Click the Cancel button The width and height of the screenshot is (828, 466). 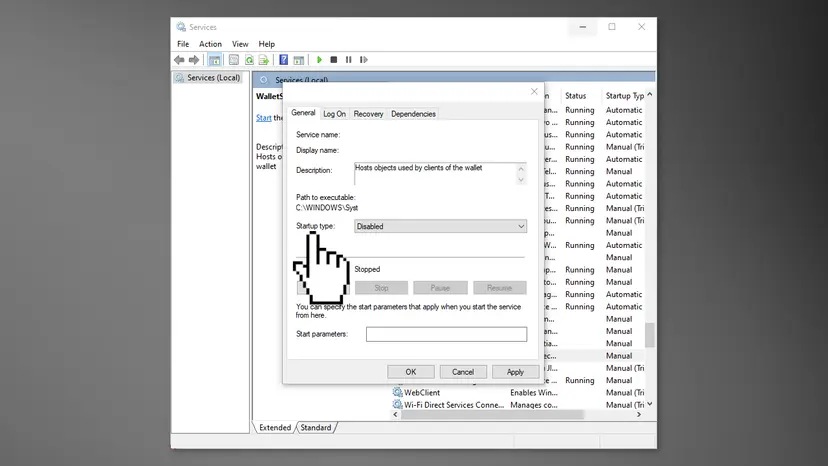(x=463, y=372)
